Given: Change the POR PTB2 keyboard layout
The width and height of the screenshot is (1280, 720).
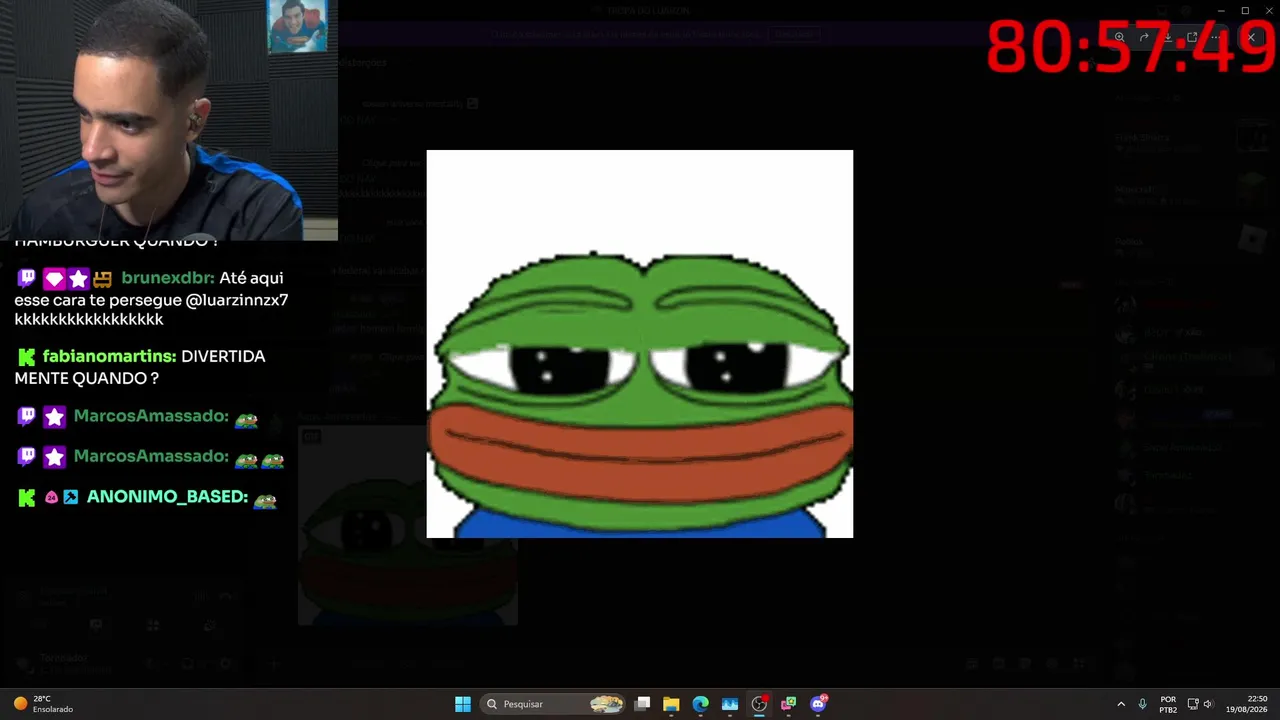Looking at the screenshot, I should [1168, 704].
